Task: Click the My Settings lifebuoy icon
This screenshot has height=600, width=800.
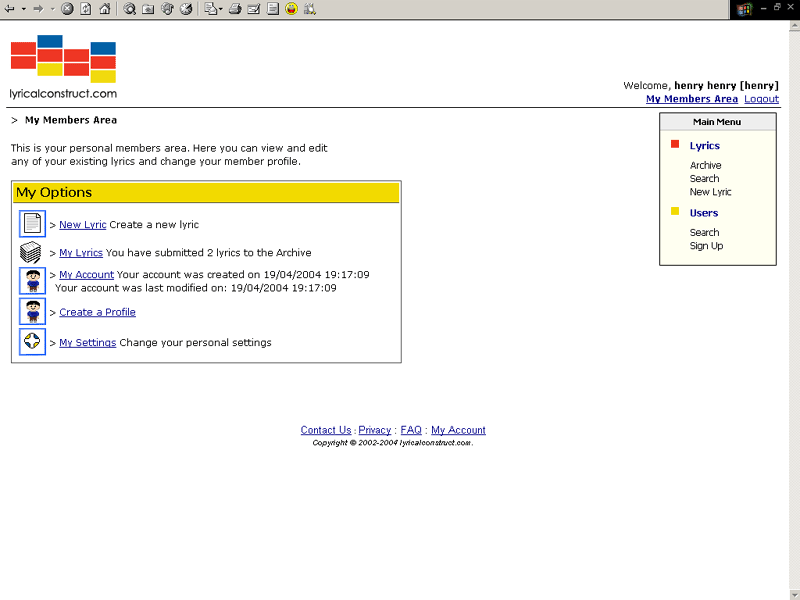Action: tap(33, 341)
